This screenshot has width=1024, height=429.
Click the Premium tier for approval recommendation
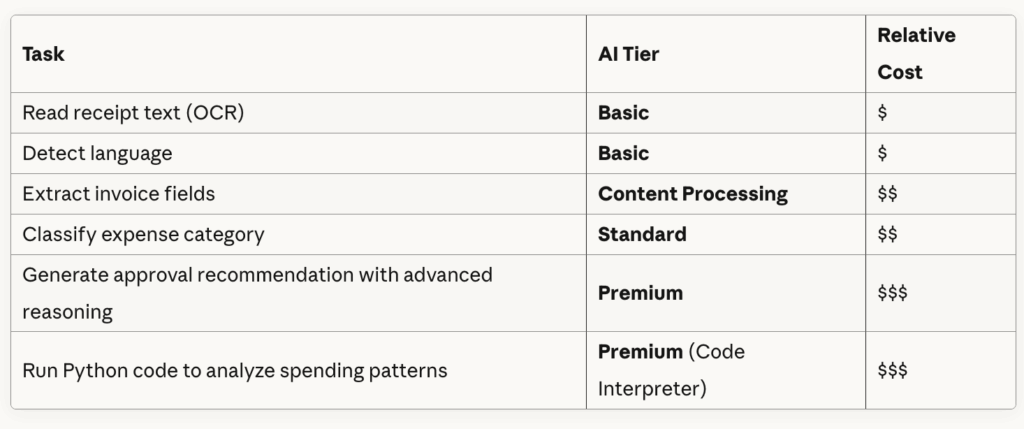(640, 292)
